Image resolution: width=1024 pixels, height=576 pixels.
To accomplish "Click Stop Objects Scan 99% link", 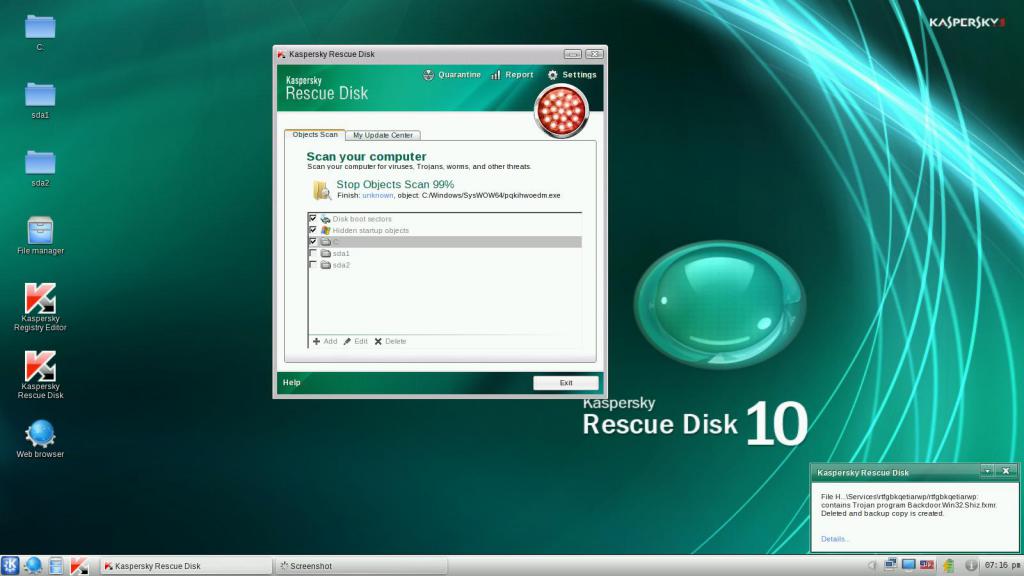I will click(394, 185).
